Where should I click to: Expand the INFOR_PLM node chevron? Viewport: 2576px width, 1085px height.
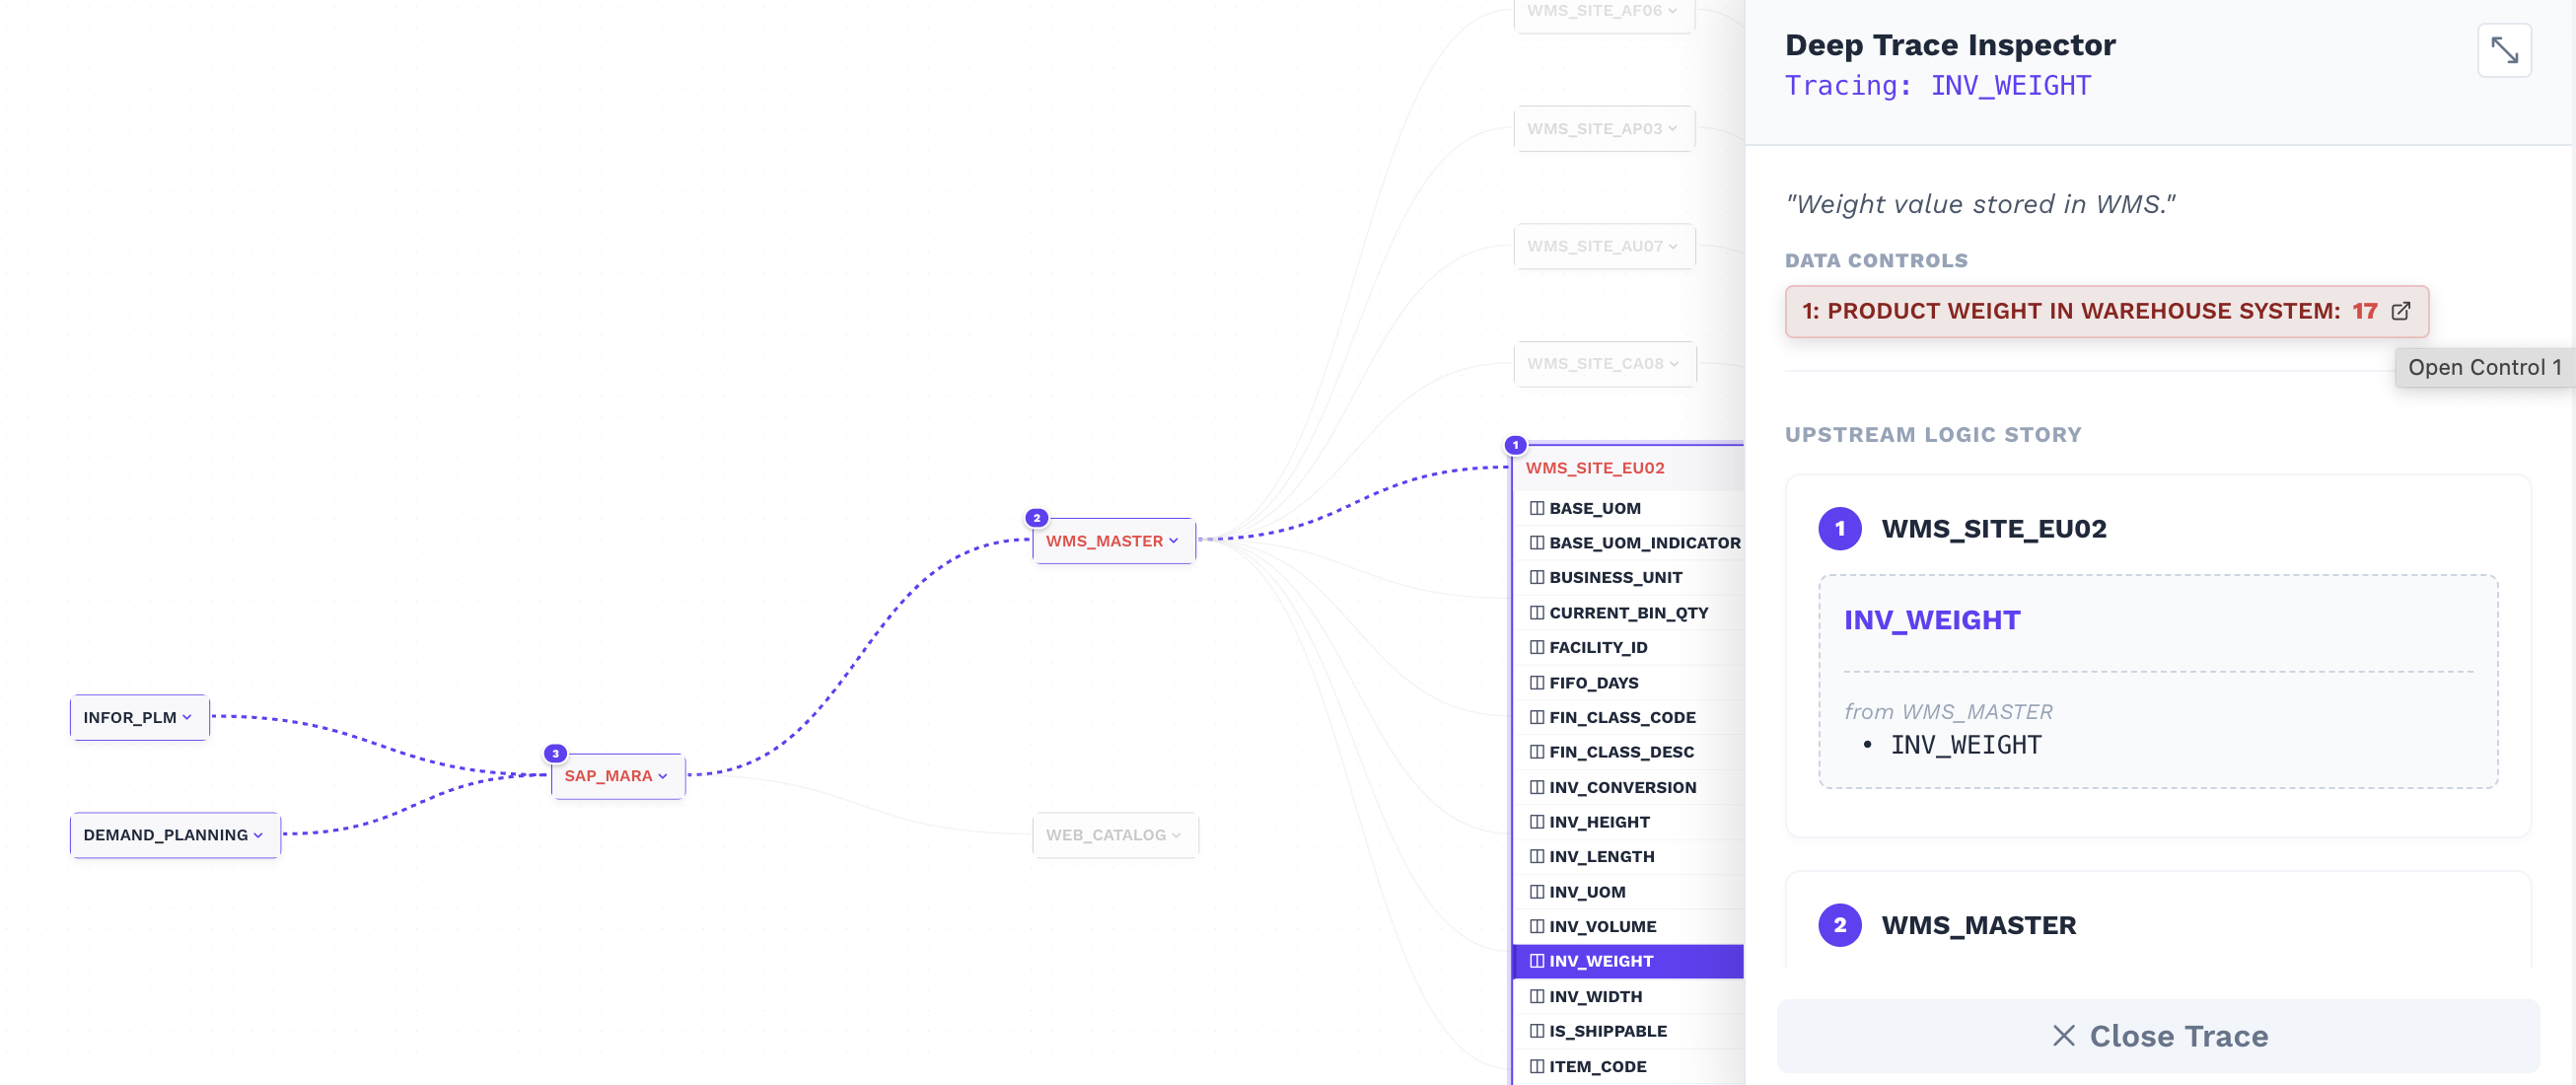[x=190, y=717]
